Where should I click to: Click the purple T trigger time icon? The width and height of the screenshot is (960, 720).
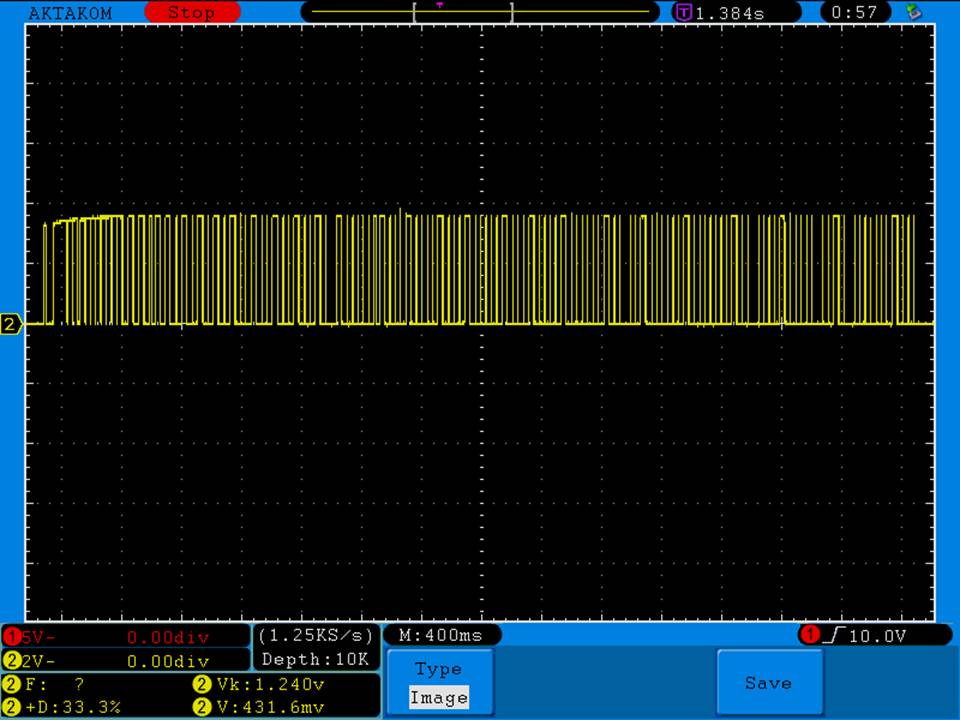[x=684, y=13]
